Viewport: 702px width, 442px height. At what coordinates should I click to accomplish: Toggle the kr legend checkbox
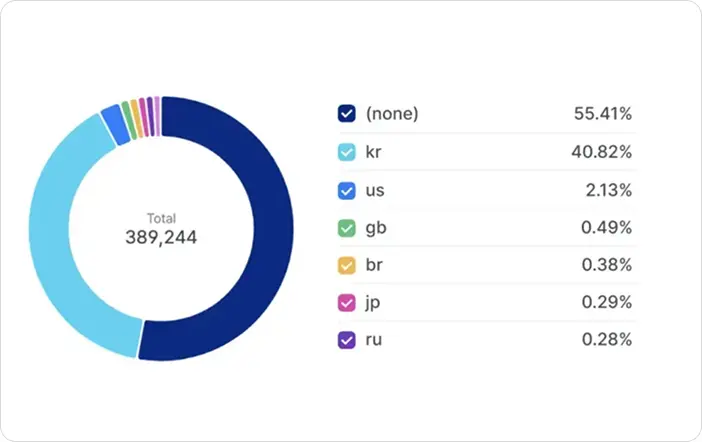click(x=347, y=152)
